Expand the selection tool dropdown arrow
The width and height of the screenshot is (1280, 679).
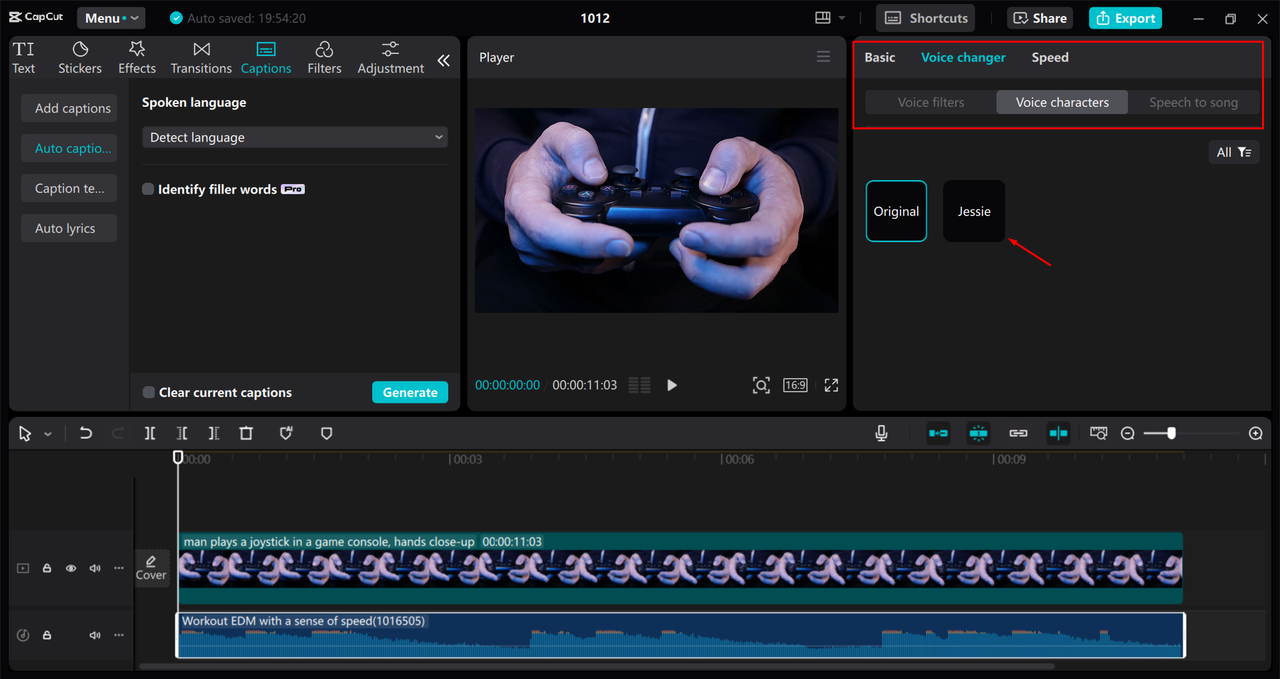(48, 434)
